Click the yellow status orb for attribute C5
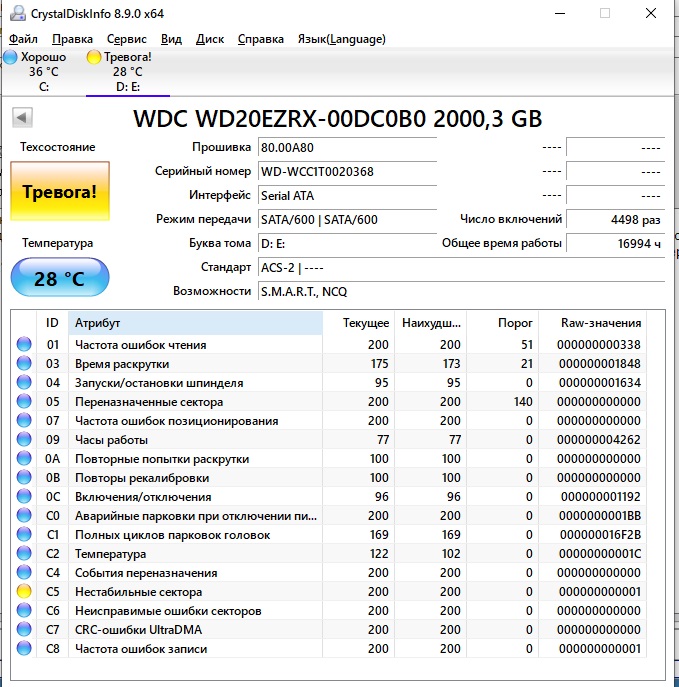The height and width of the screenshot is (687, 679). tap(24, 592)
